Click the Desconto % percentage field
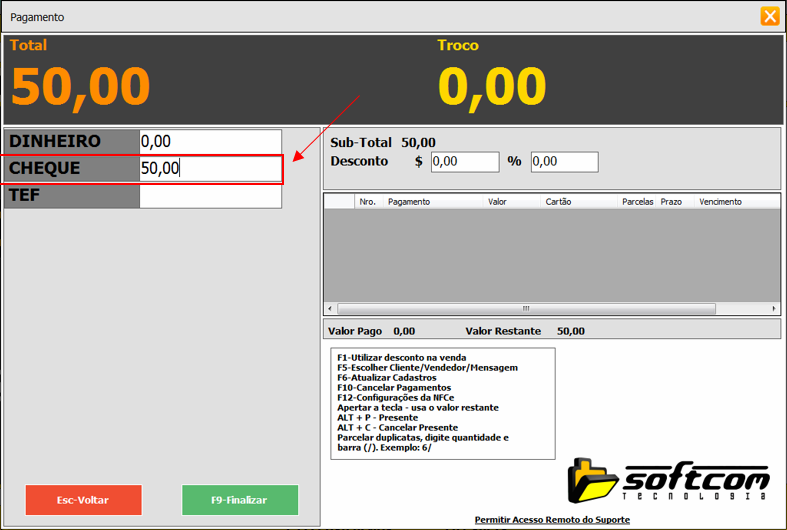 tap(564, 162)
